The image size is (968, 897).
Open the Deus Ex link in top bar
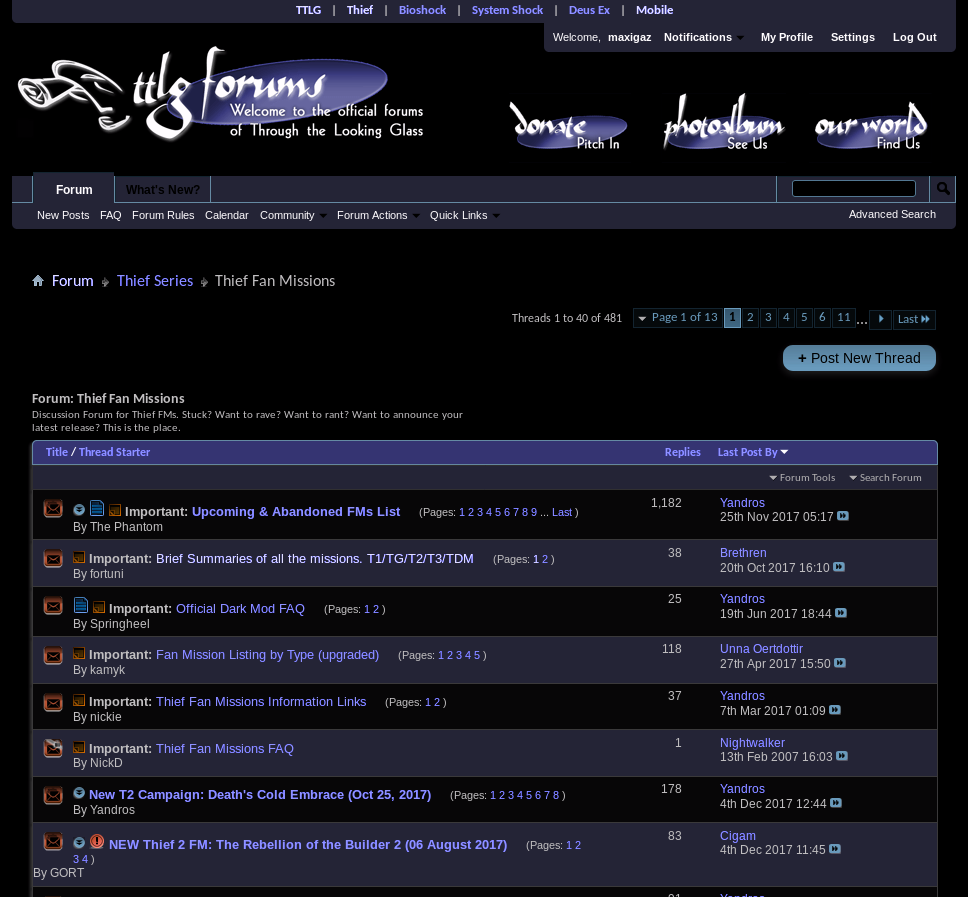pos(589,10)
